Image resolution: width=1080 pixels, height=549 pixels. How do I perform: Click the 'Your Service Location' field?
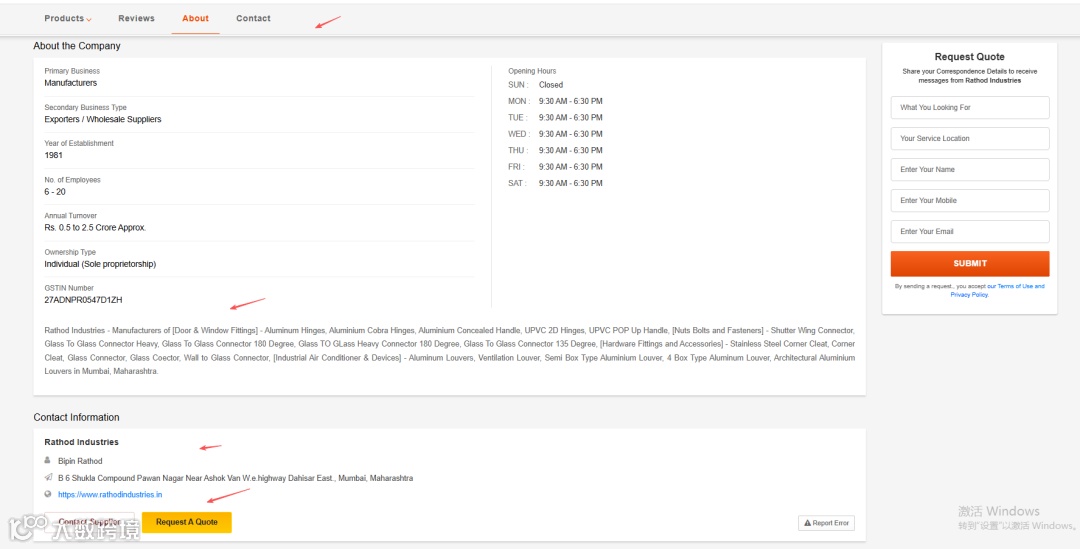pyautogui.click(x=970, y=138)
